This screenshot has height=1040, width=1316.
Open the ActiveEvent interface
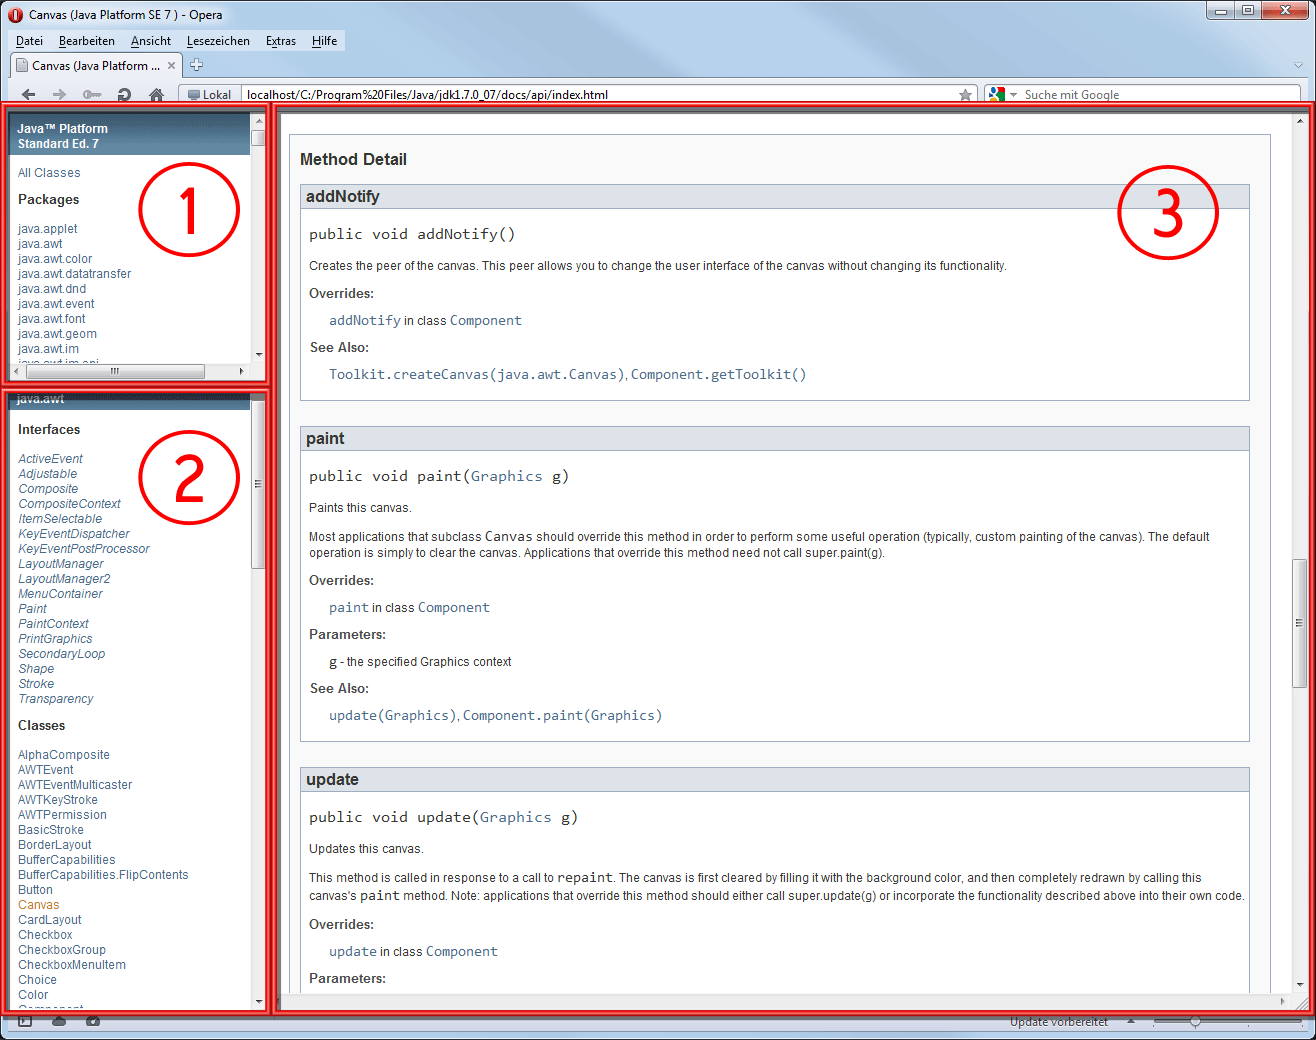pos(50,459)
